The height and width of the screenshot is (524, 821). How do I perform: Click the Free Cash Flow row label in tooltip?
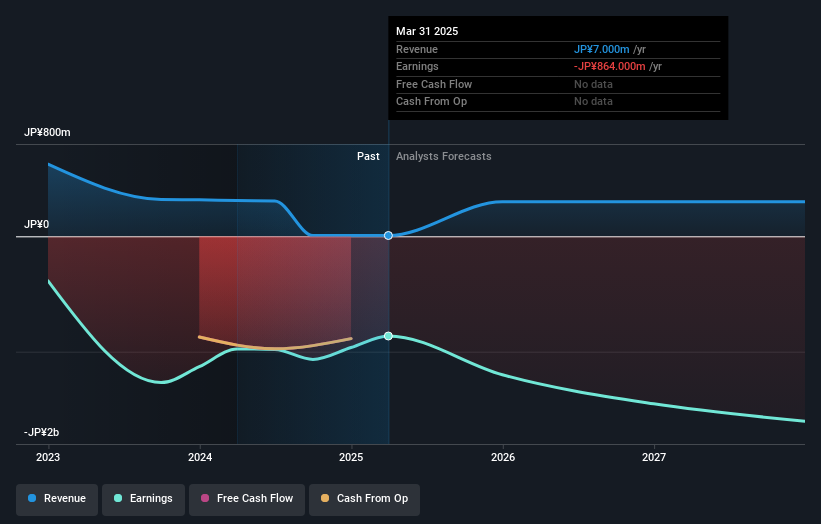pyautogui.click(x=434, y=84)
